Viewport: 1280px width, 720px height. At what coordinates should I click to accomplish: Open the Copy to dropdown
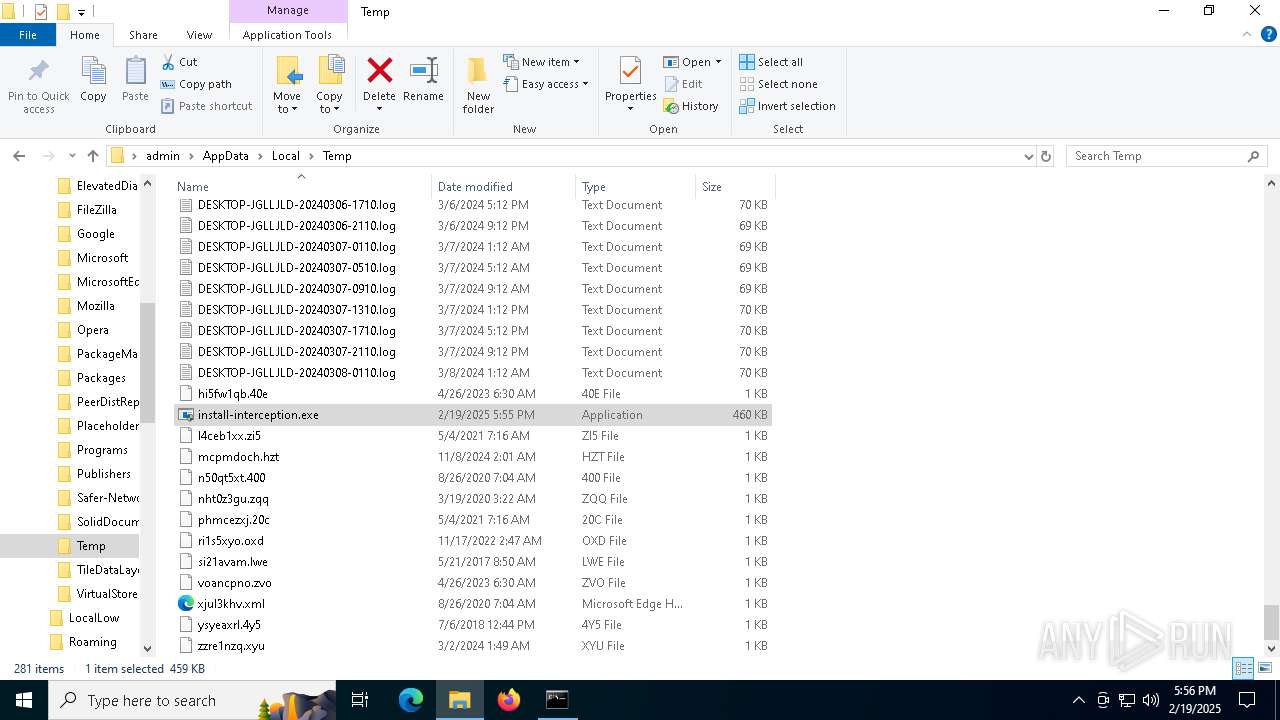[x=329, y=86]
